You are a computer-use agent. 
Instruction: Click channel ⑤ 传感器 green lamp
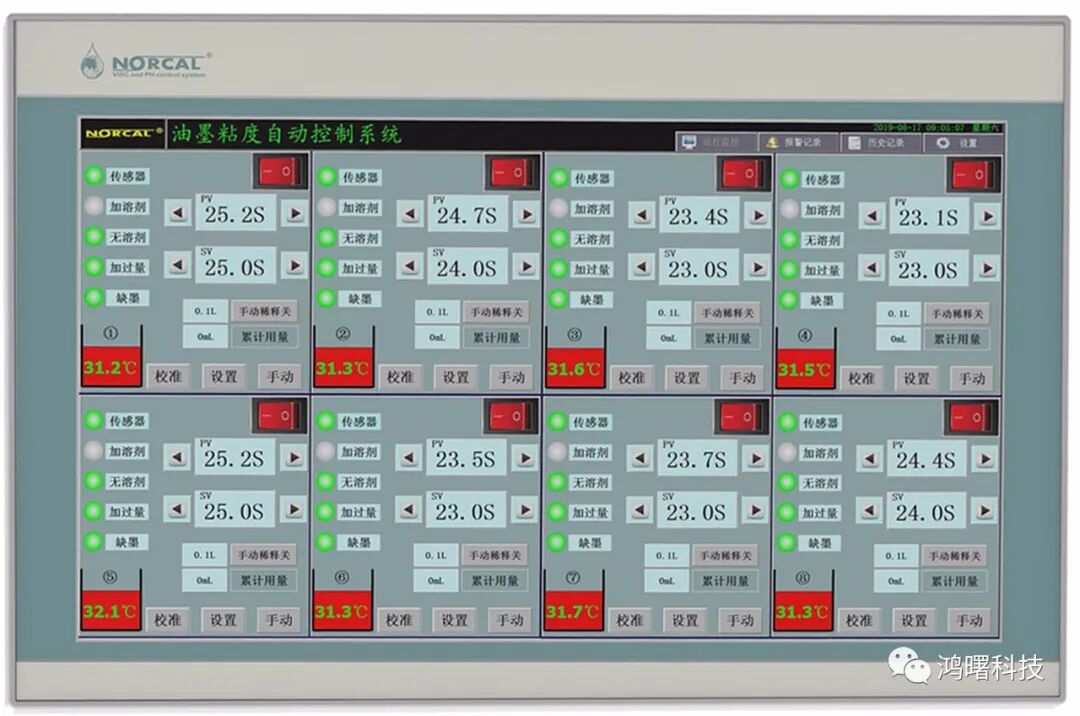[x=93, y=420]
